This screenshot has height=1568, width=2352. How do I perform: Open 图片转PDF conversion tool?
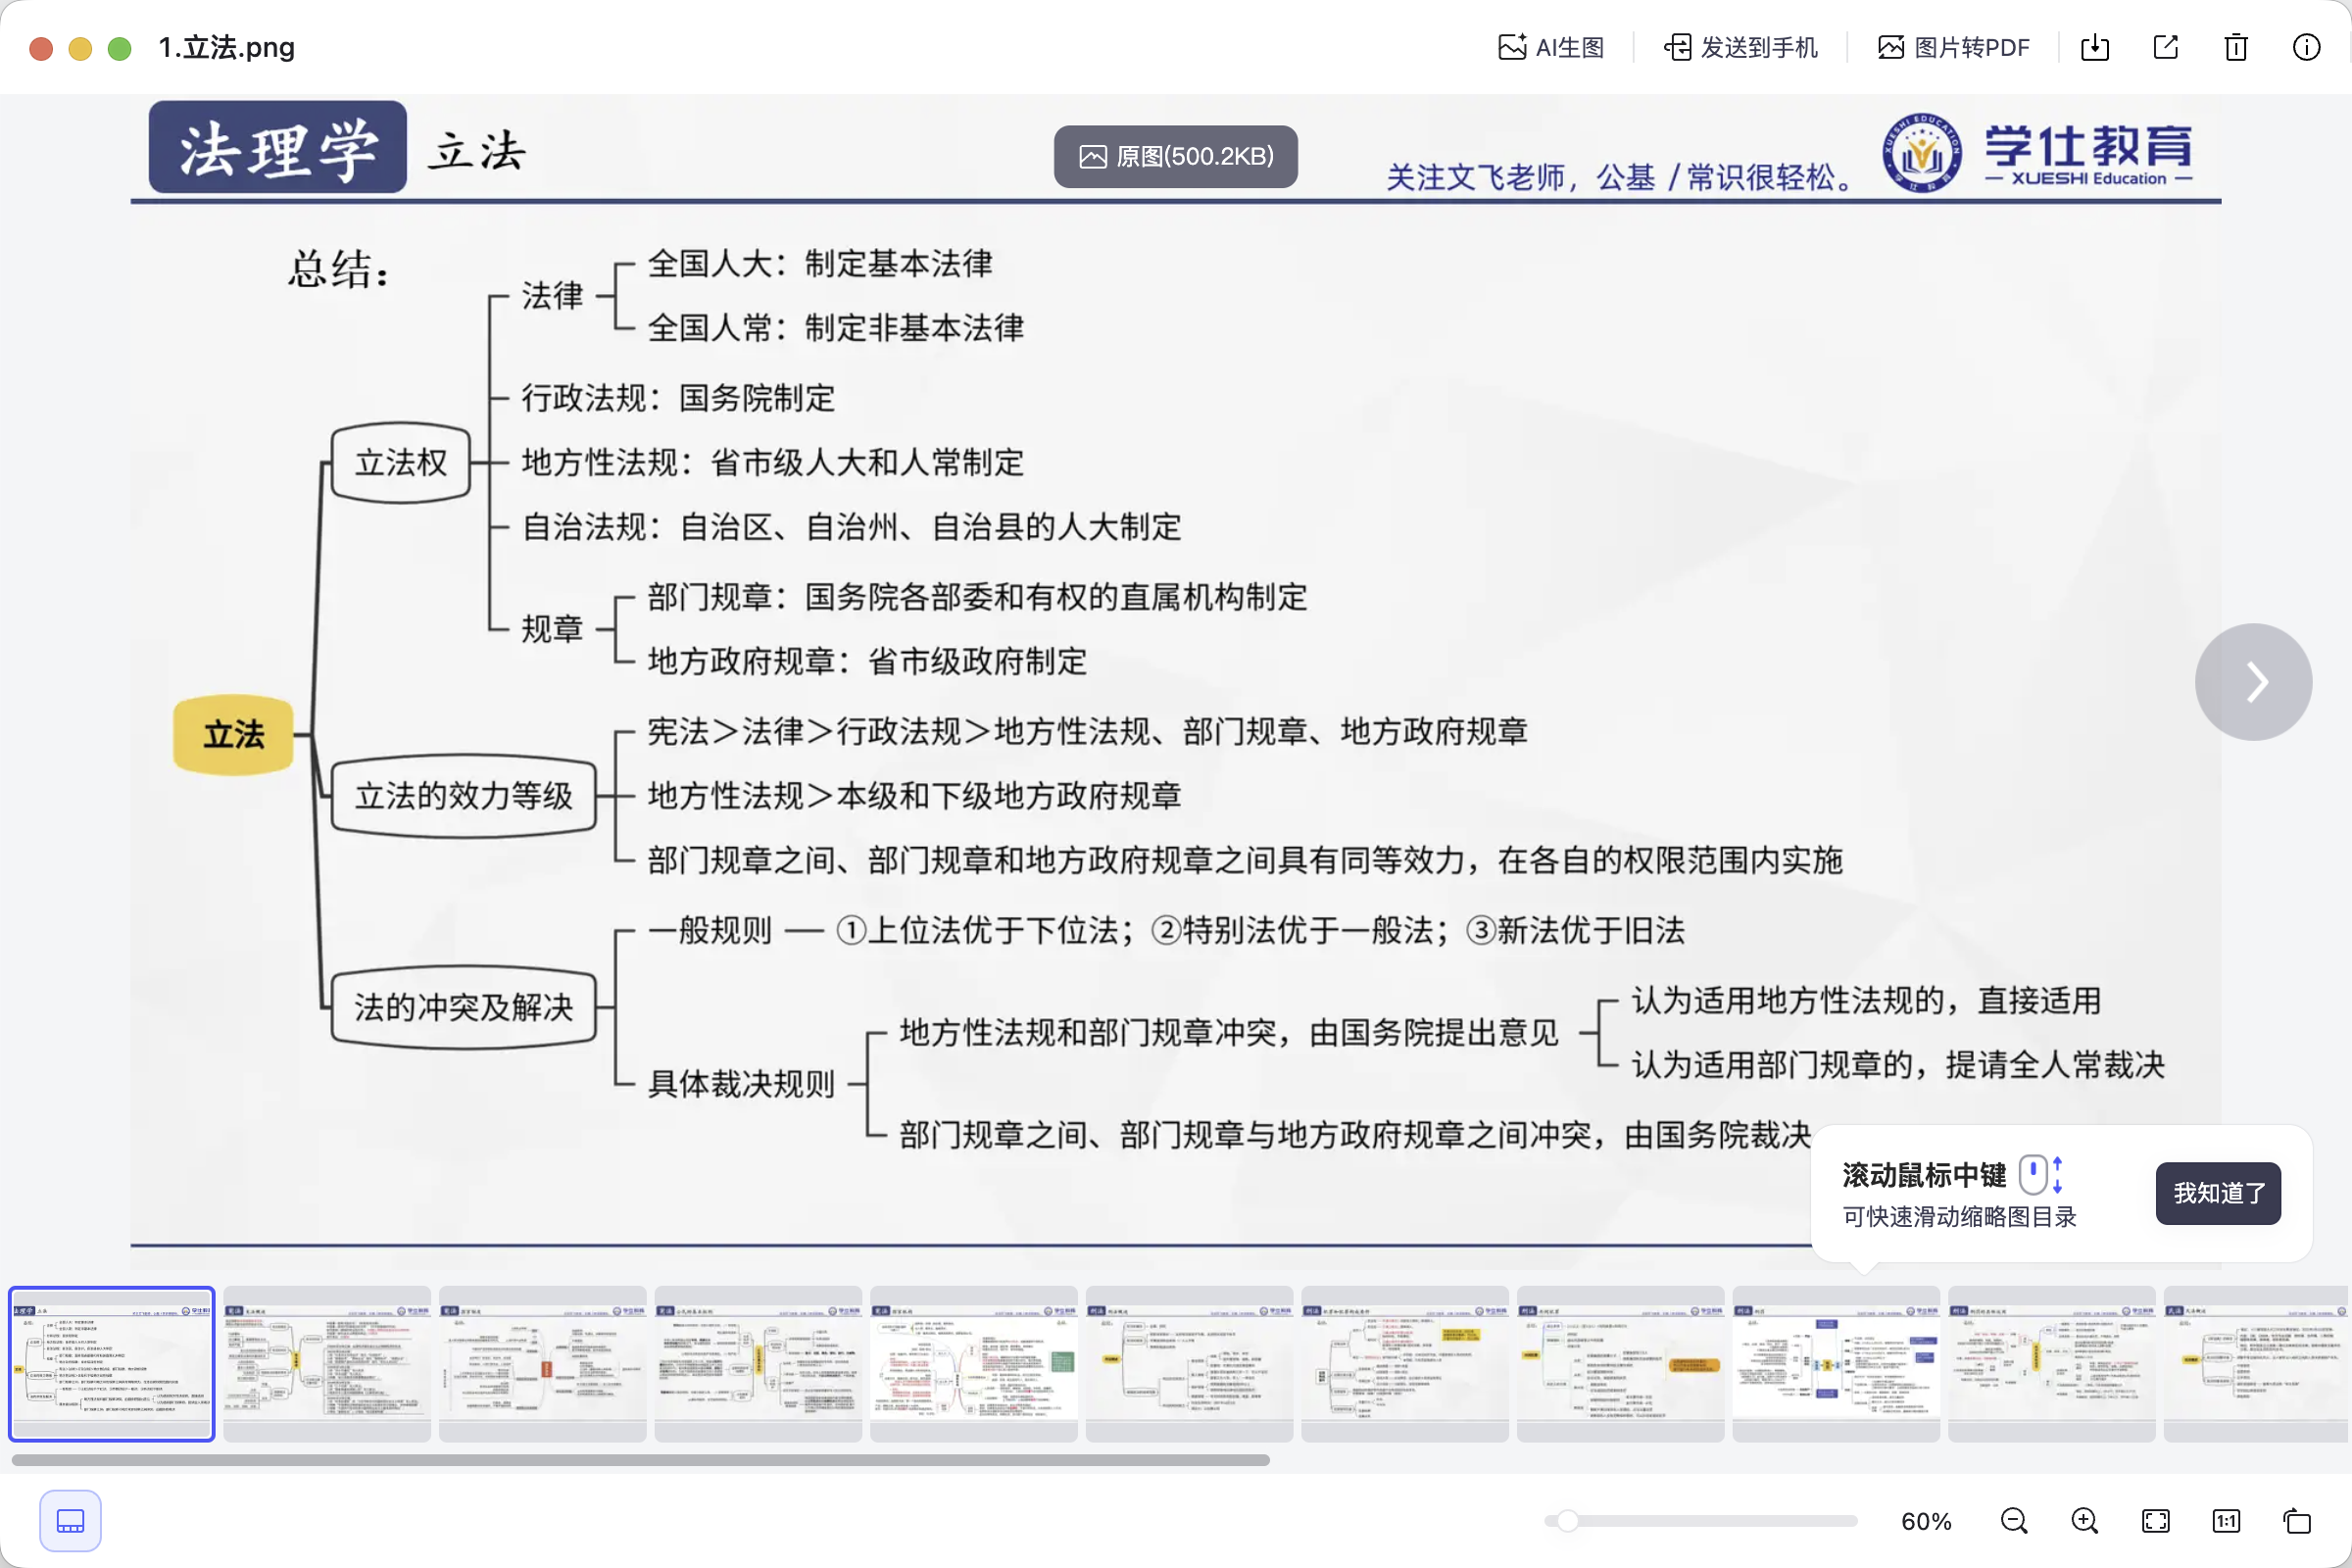point(1952,47)
